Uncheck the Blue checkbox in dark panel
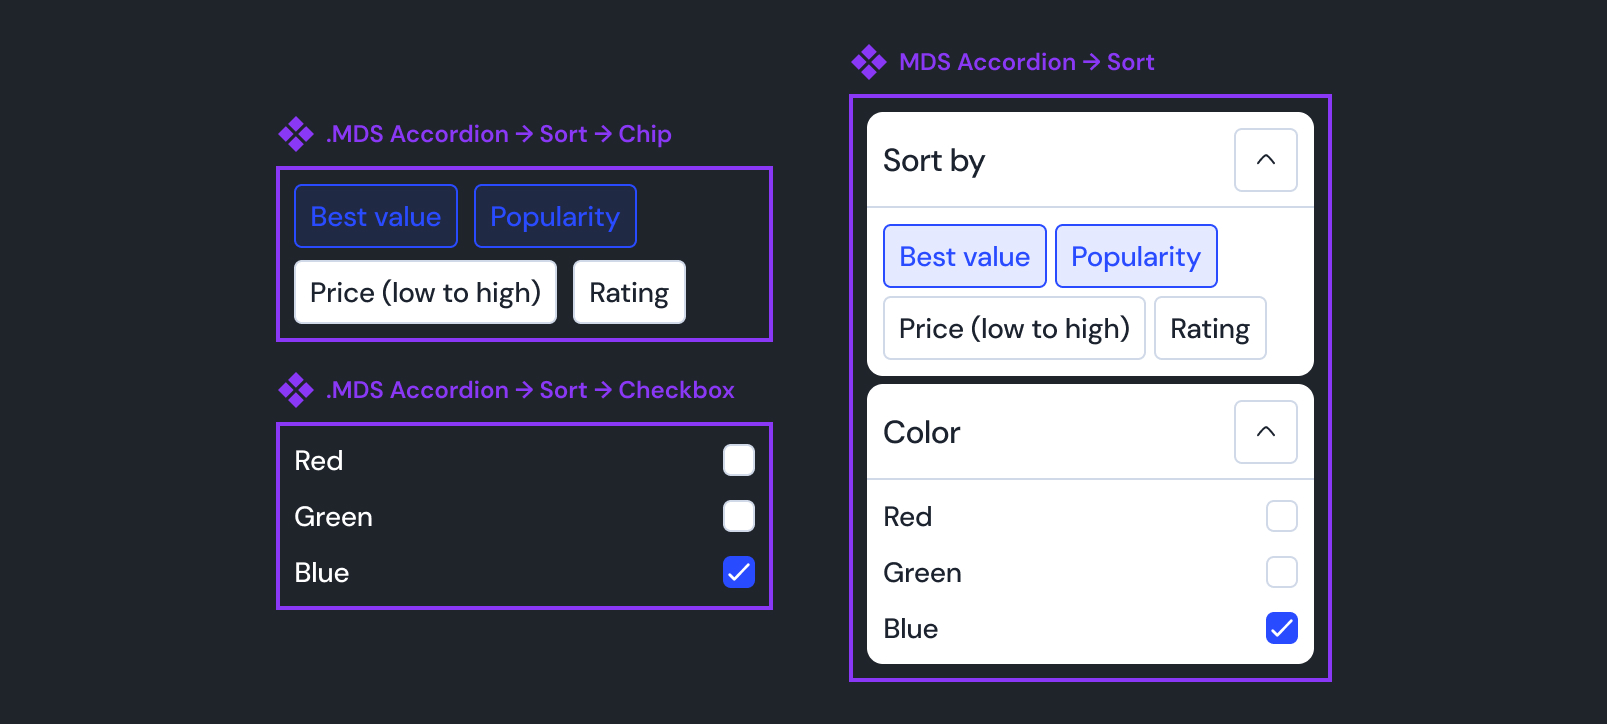This screenshot has width=1607, height=724. (739, 573)
